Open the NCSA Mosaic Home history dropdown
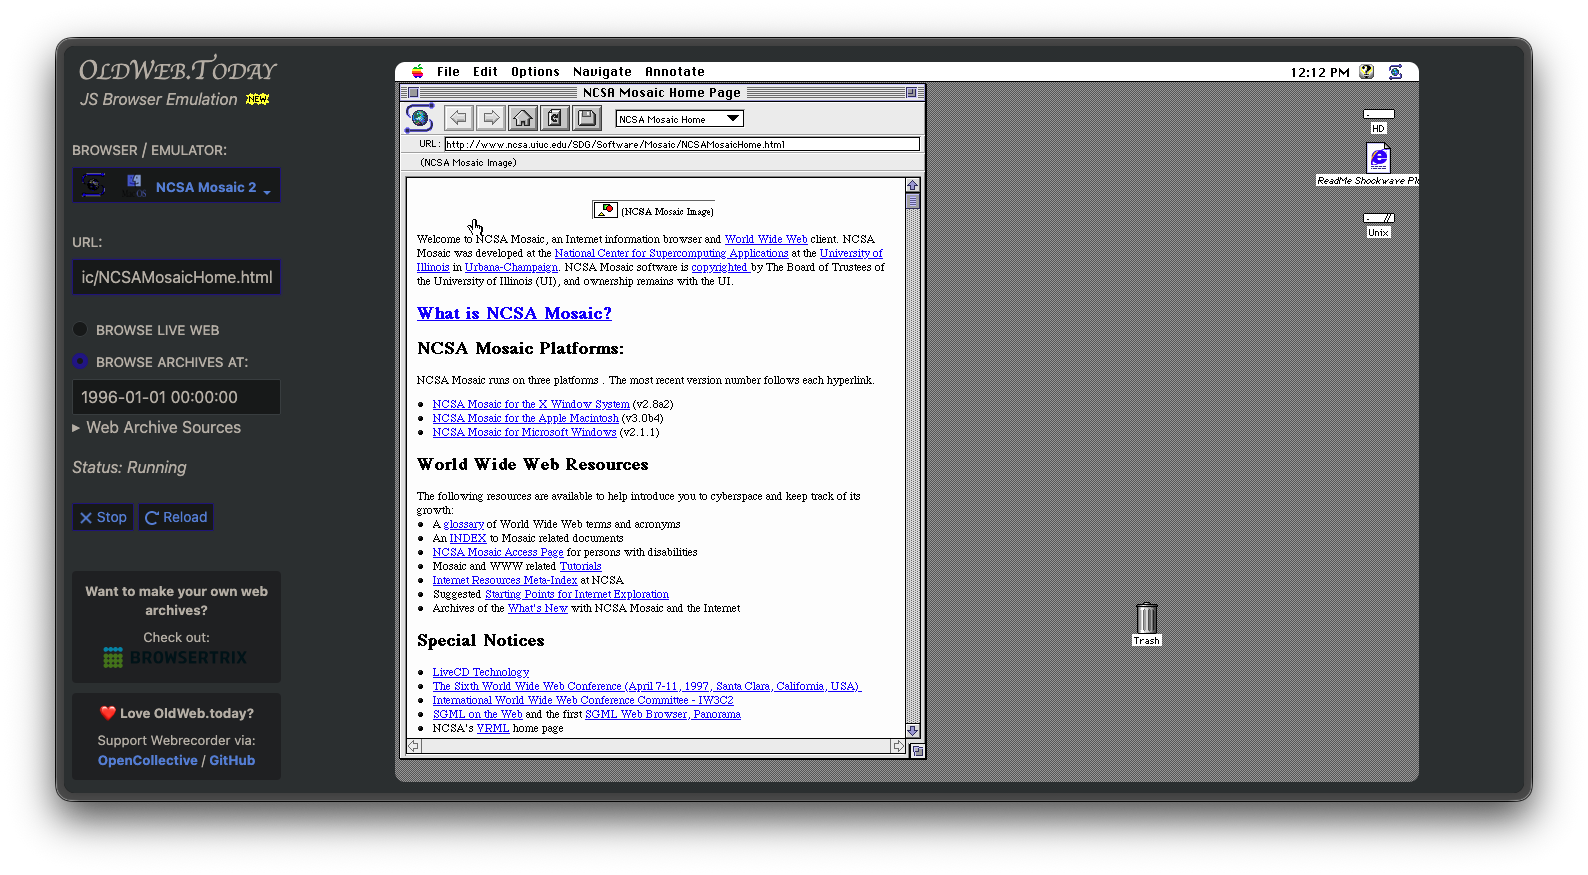 tap(679, 119)
